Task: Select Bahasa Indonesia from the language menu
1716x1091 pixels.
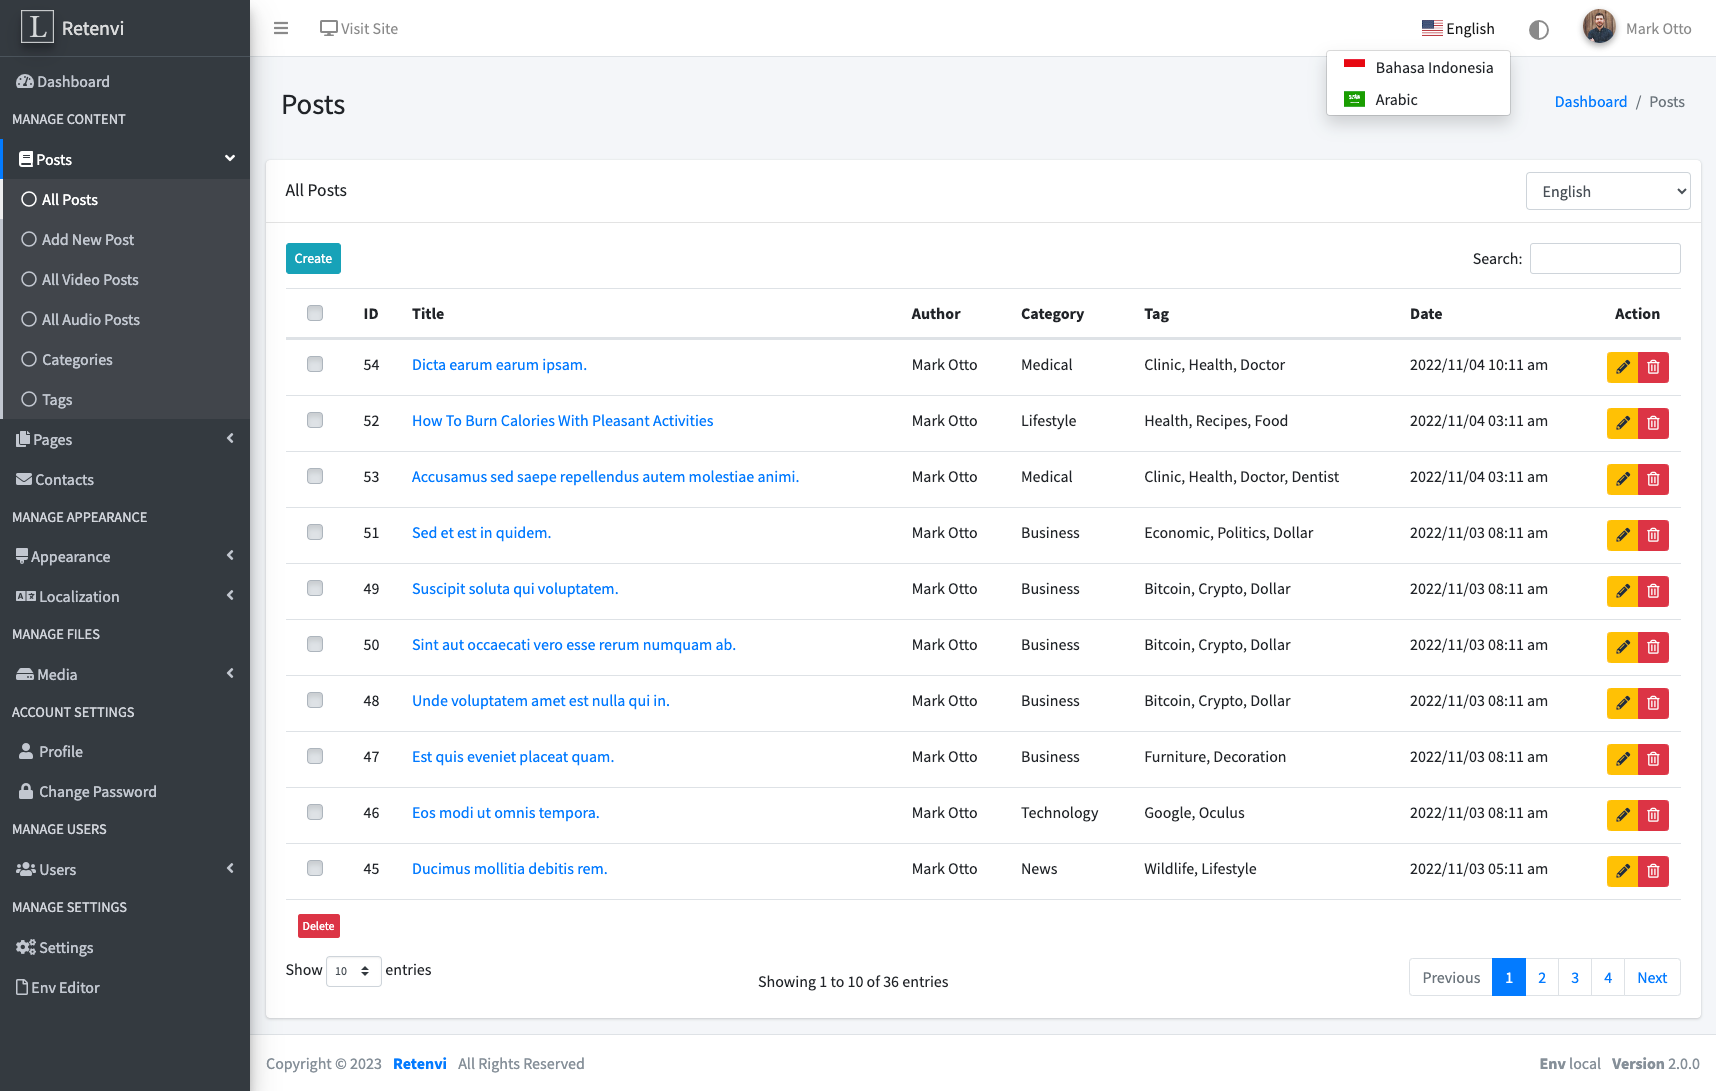Action: 1433,67
